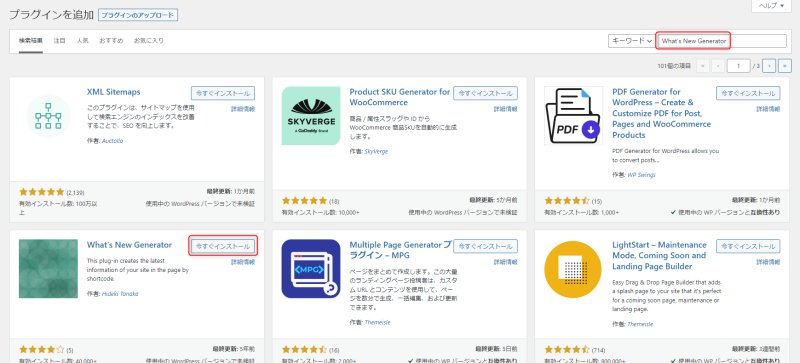800x363 pixels.
Task: Switch to the おすすめ tab
Action: pos(111,41)
